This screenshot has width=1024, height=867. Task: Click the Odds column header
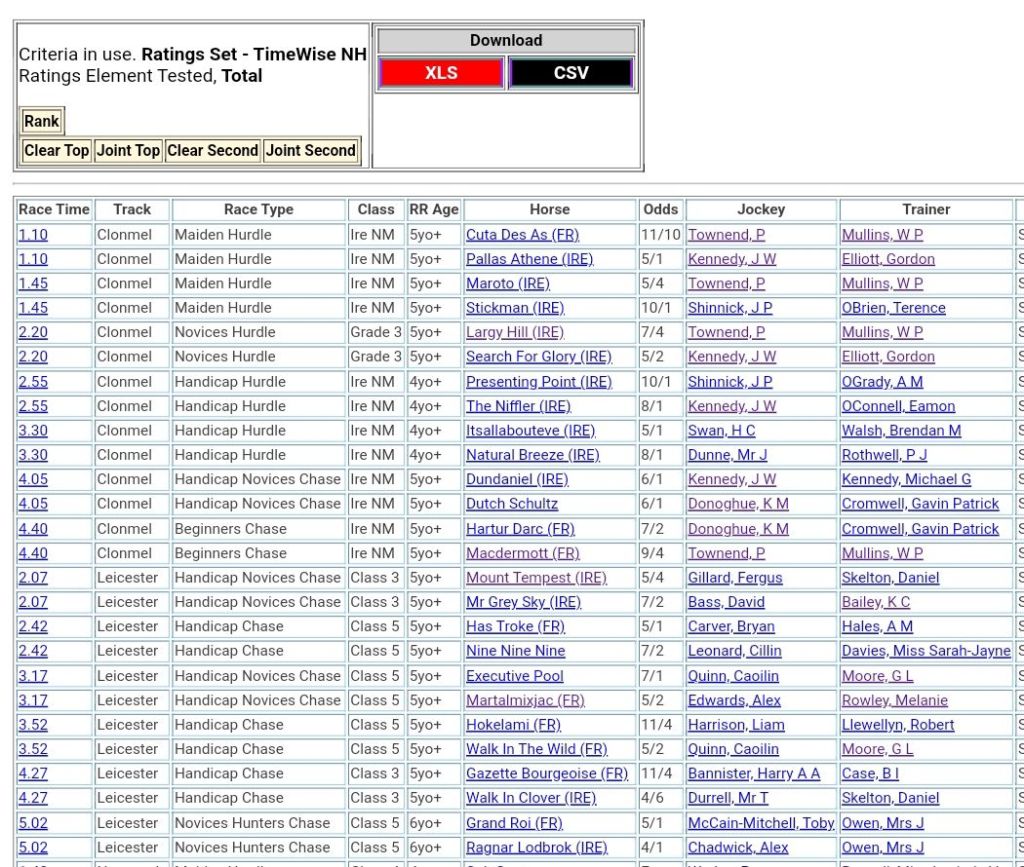coord(660,209)
